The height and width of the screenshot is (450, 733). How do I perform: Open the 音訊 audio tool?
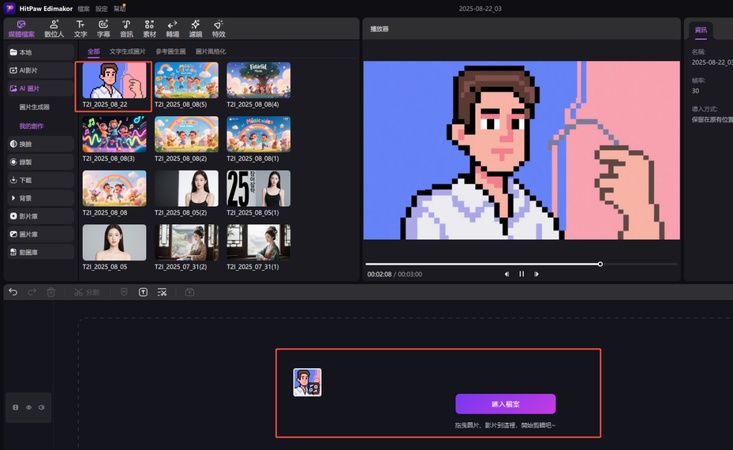pyautogui.click(x=126, y=29)
